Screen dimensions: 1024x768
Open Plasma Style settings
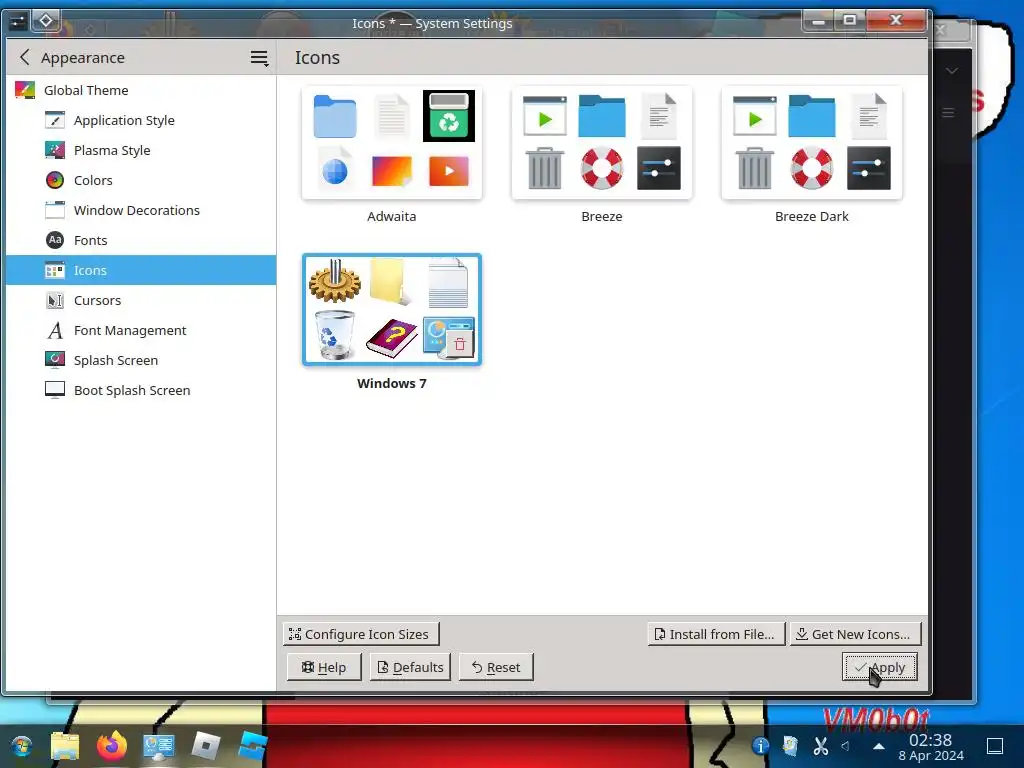tap(141, 150)
